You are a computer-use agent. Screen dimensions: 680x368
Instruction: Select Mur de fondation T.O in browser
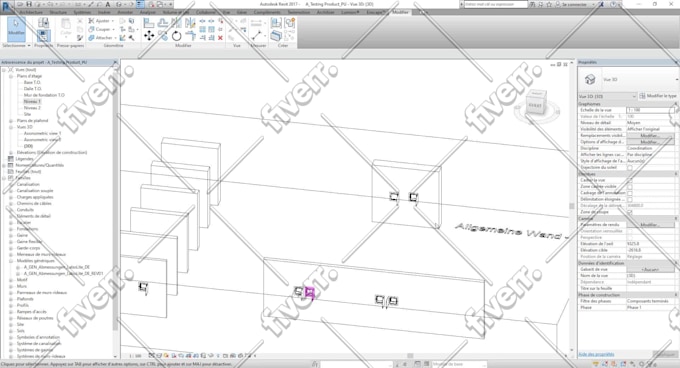point(44,95)
